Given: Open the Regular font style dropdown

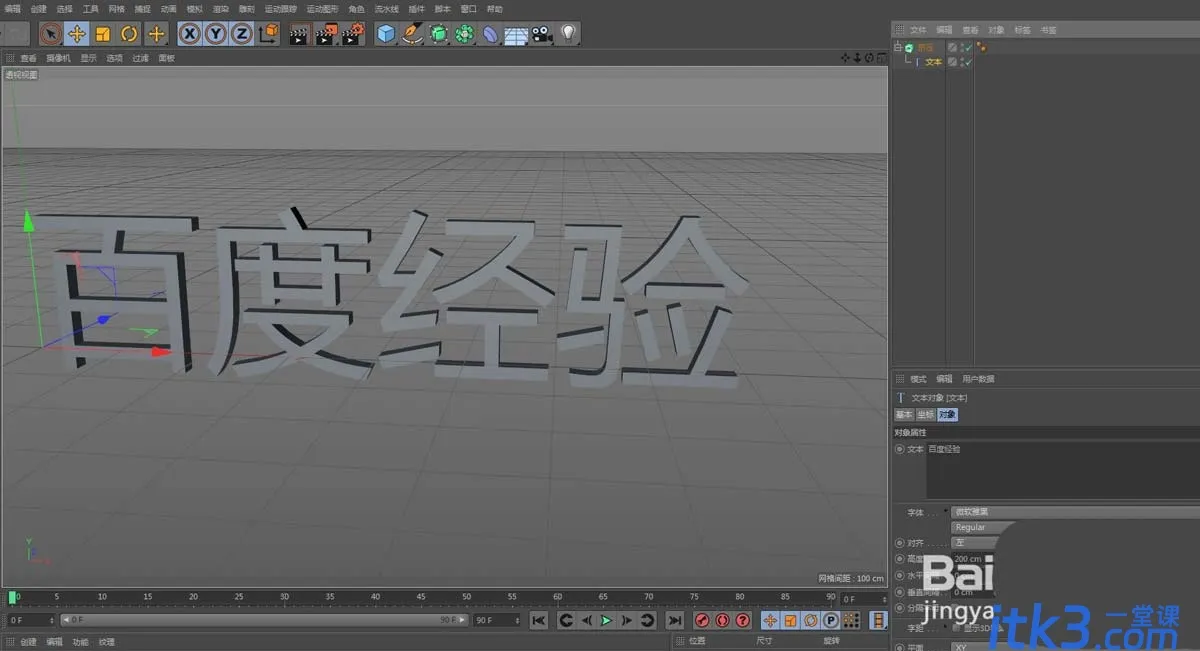Looking at the screenshot, I should 985,527.
